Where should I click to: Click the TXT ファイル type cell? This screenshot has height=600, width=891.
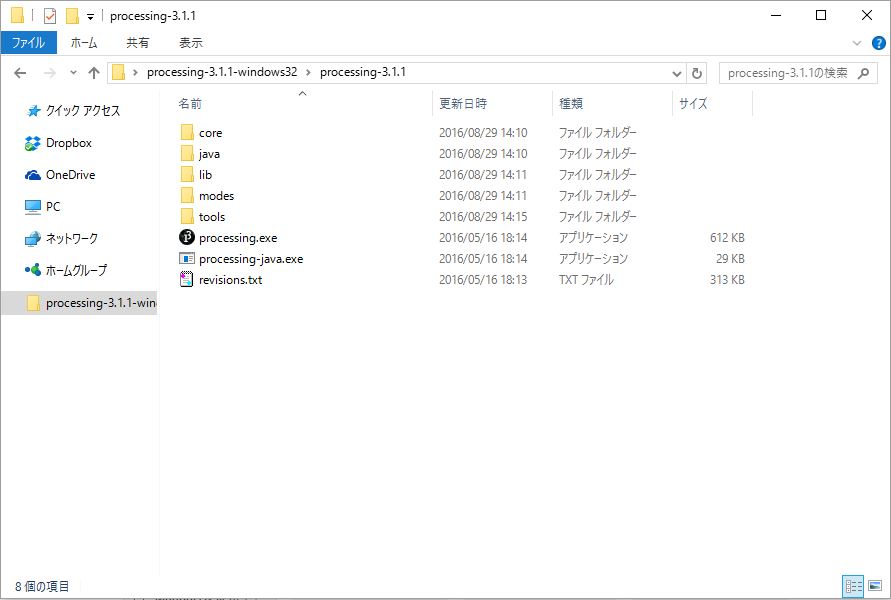tap(586, 280)
